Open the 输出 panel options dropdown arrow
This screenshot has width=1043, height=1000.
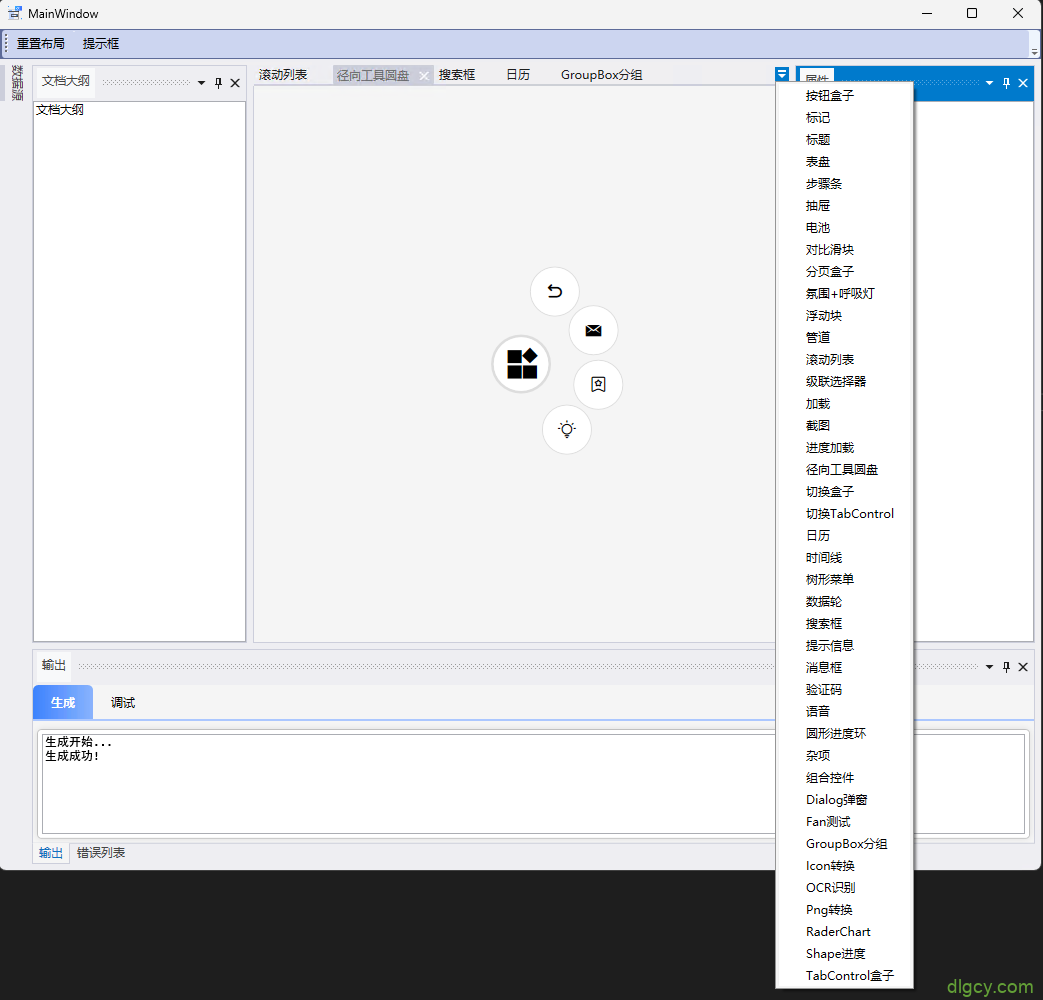point(990,667)
